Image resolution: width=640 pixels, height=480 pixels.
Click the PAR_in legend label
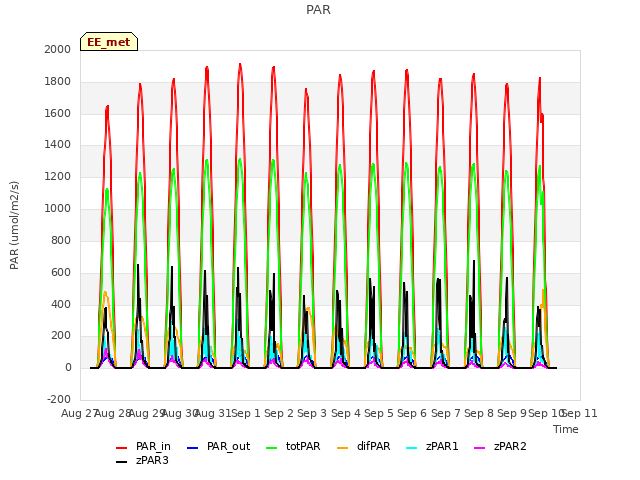[x=153, y=447]
